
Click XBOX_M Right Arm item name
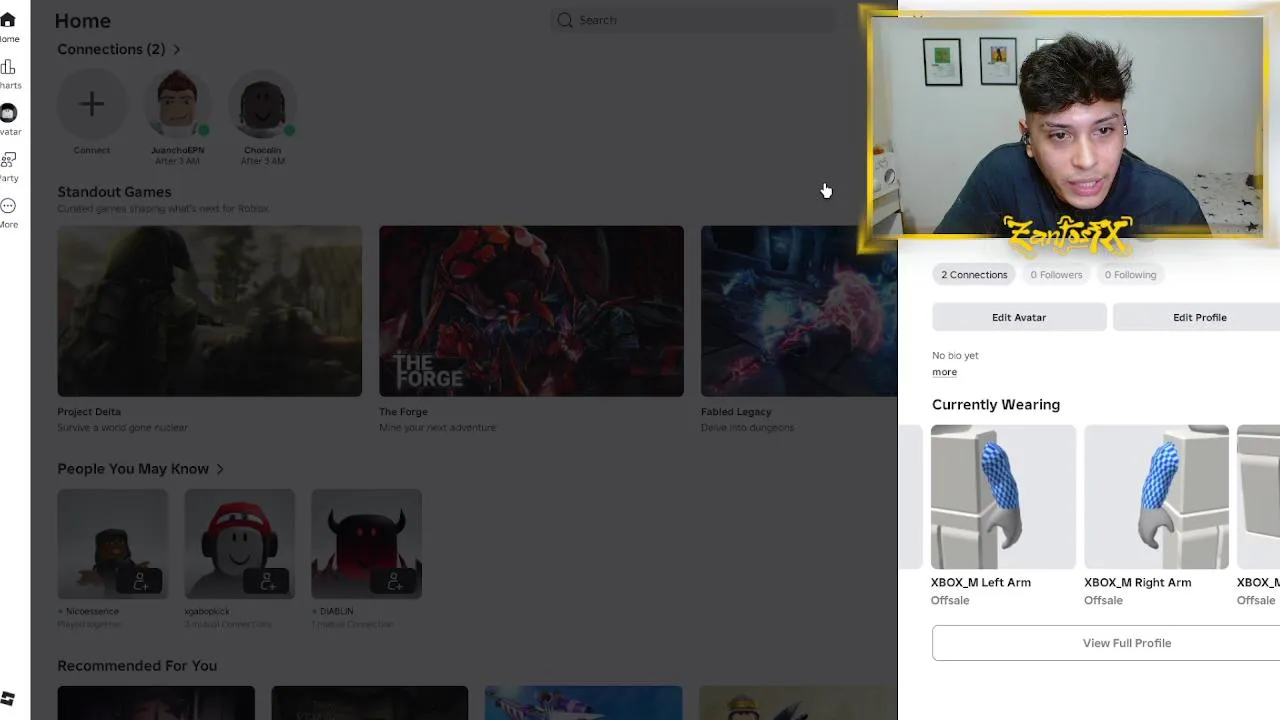(x=1137, y=582)
